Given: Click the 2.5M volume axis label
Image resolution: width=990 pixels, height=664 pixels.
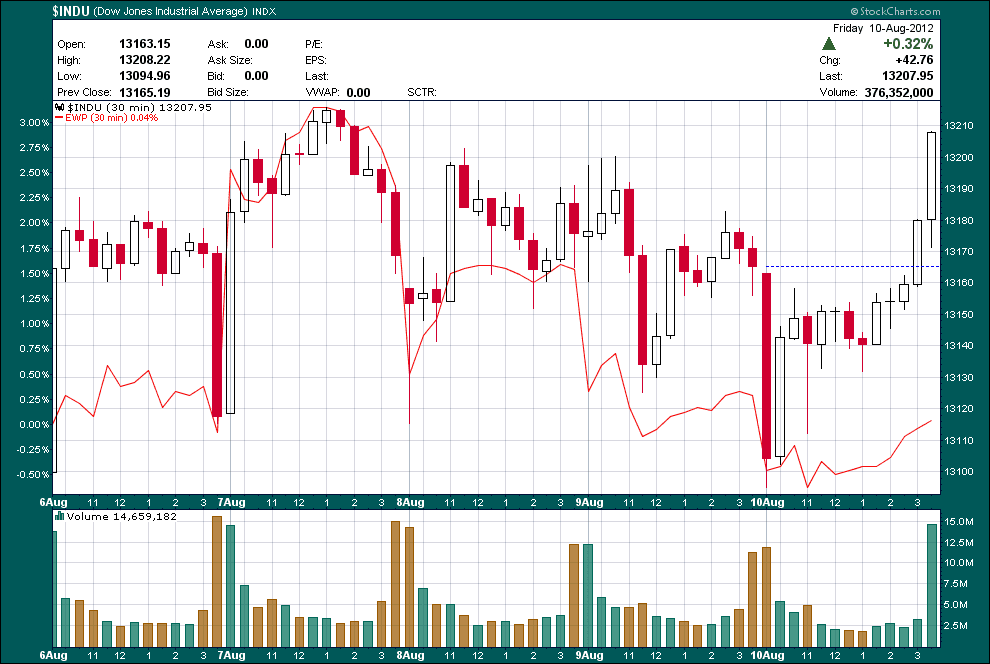Looking at the screenshot, I should [956, 625].
